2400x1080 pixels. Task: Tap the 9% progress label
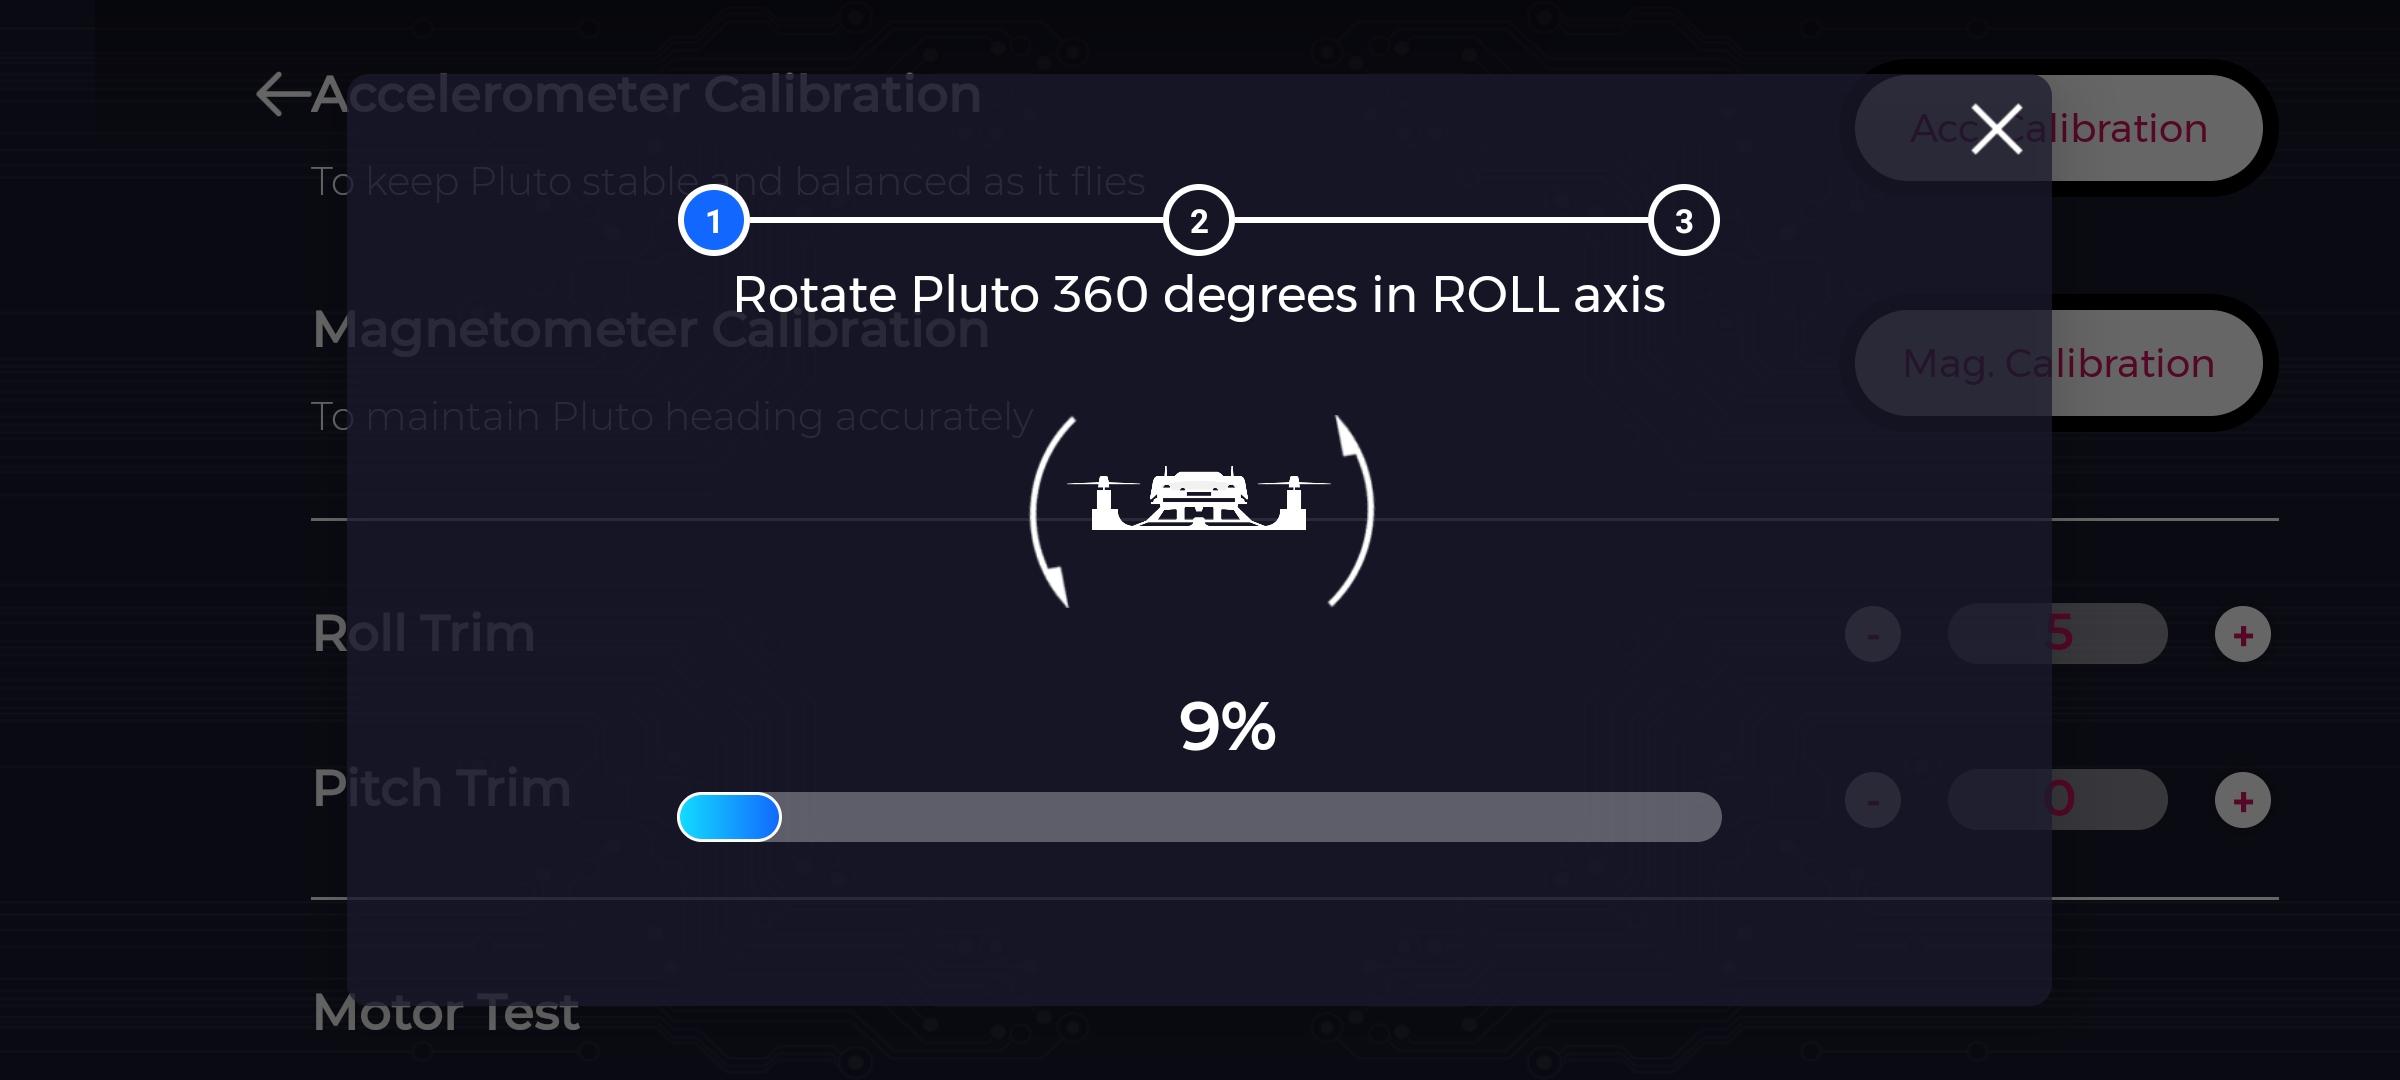(x=1227, y=726)
